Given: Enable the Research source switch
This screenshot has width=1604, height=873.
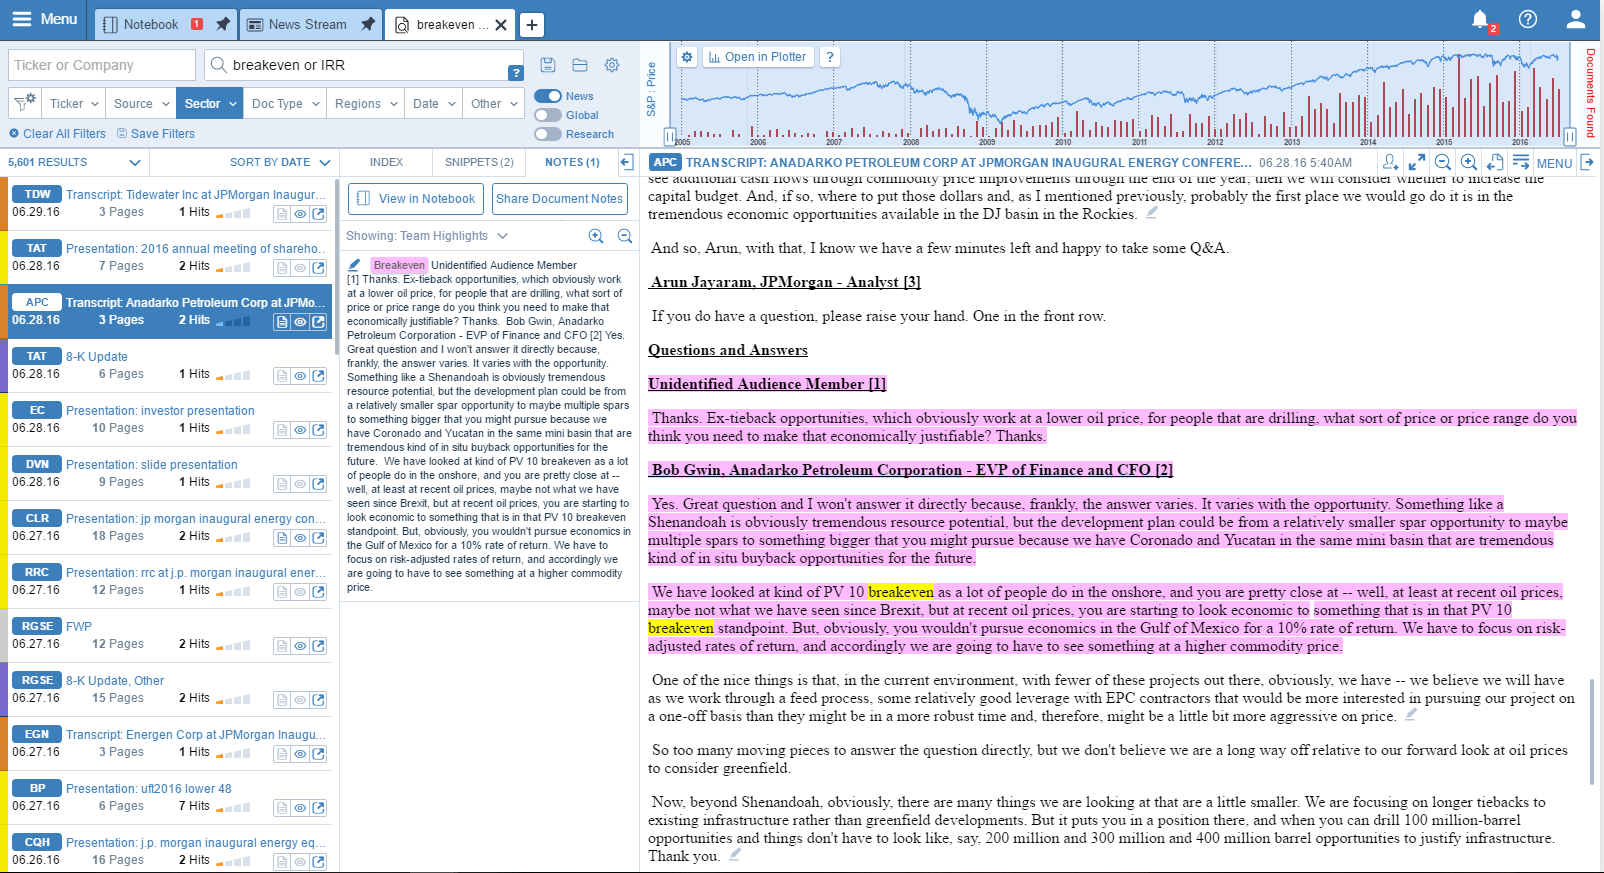Looking at the screenshot, I should pyautogui.click(x=548, y=134).
